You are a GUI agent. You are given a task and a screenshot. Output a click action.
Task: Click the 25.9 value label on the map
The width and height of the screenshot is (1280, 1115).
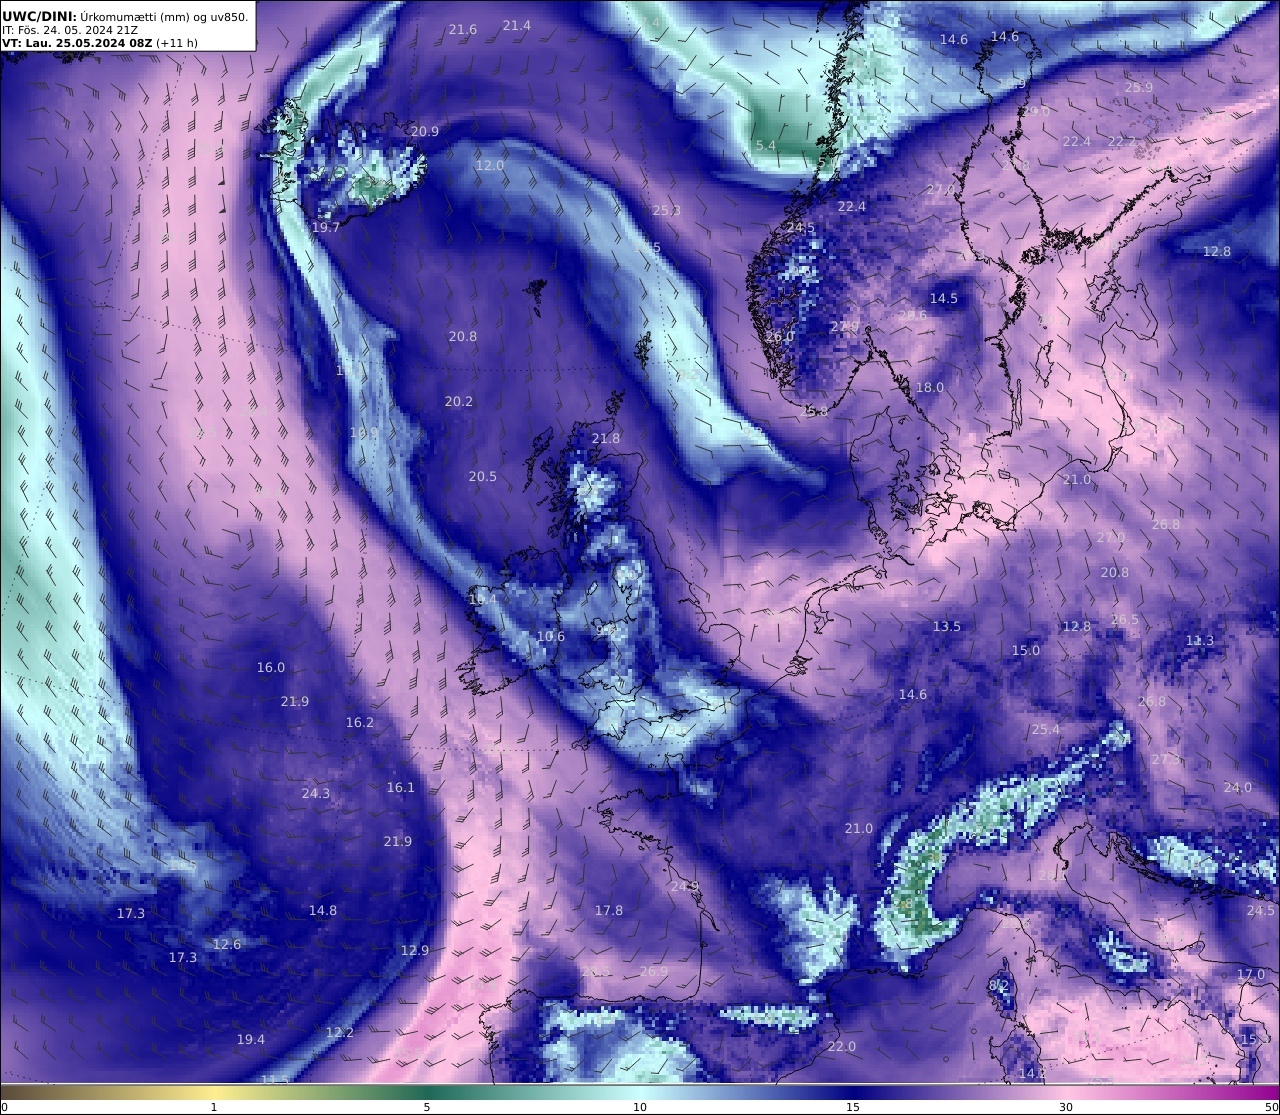[x=1139, y=88]
